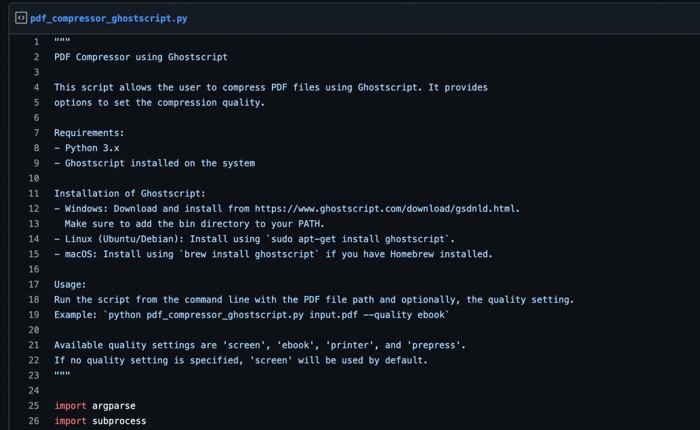Click 'Ghostscript installed on the system' line
Image resolution: width=700 pixels, height=430 pixels.
click(x=160, y=163)
